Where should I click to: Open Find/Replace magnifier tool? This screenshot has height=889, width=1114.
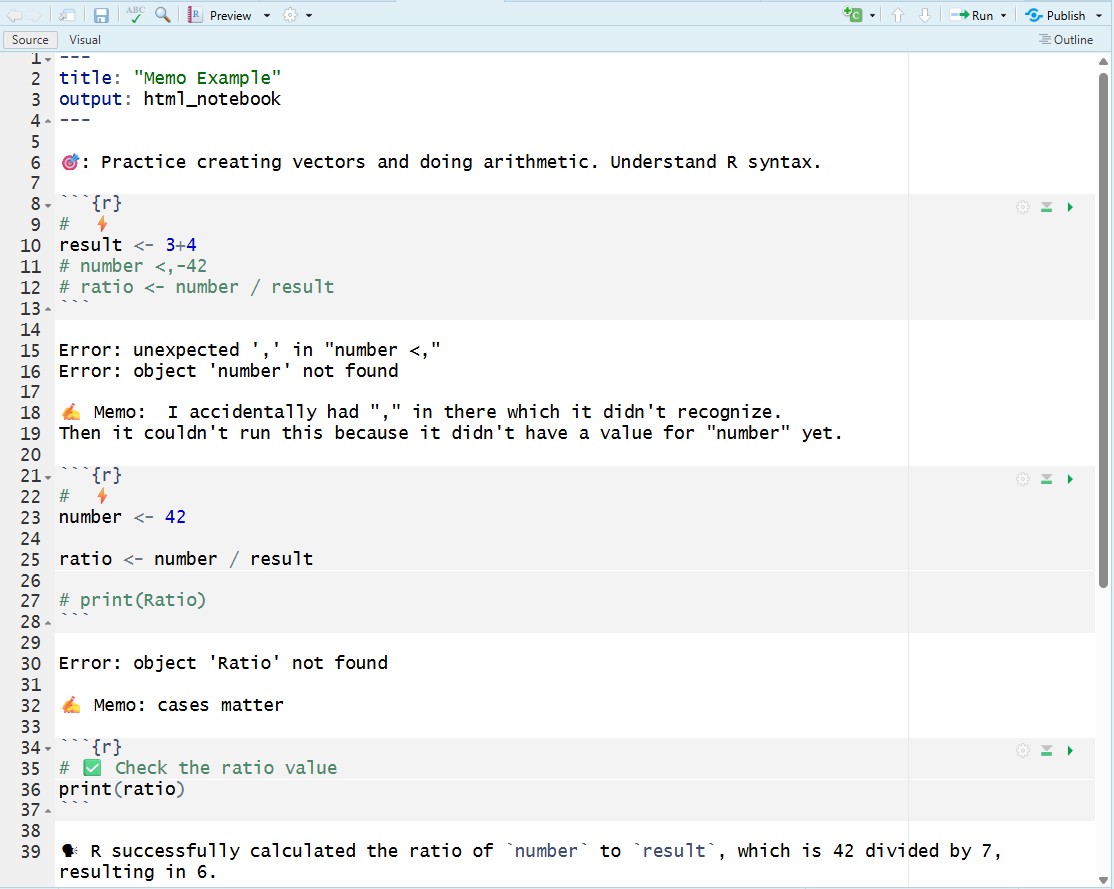click(x=163, y=14)
